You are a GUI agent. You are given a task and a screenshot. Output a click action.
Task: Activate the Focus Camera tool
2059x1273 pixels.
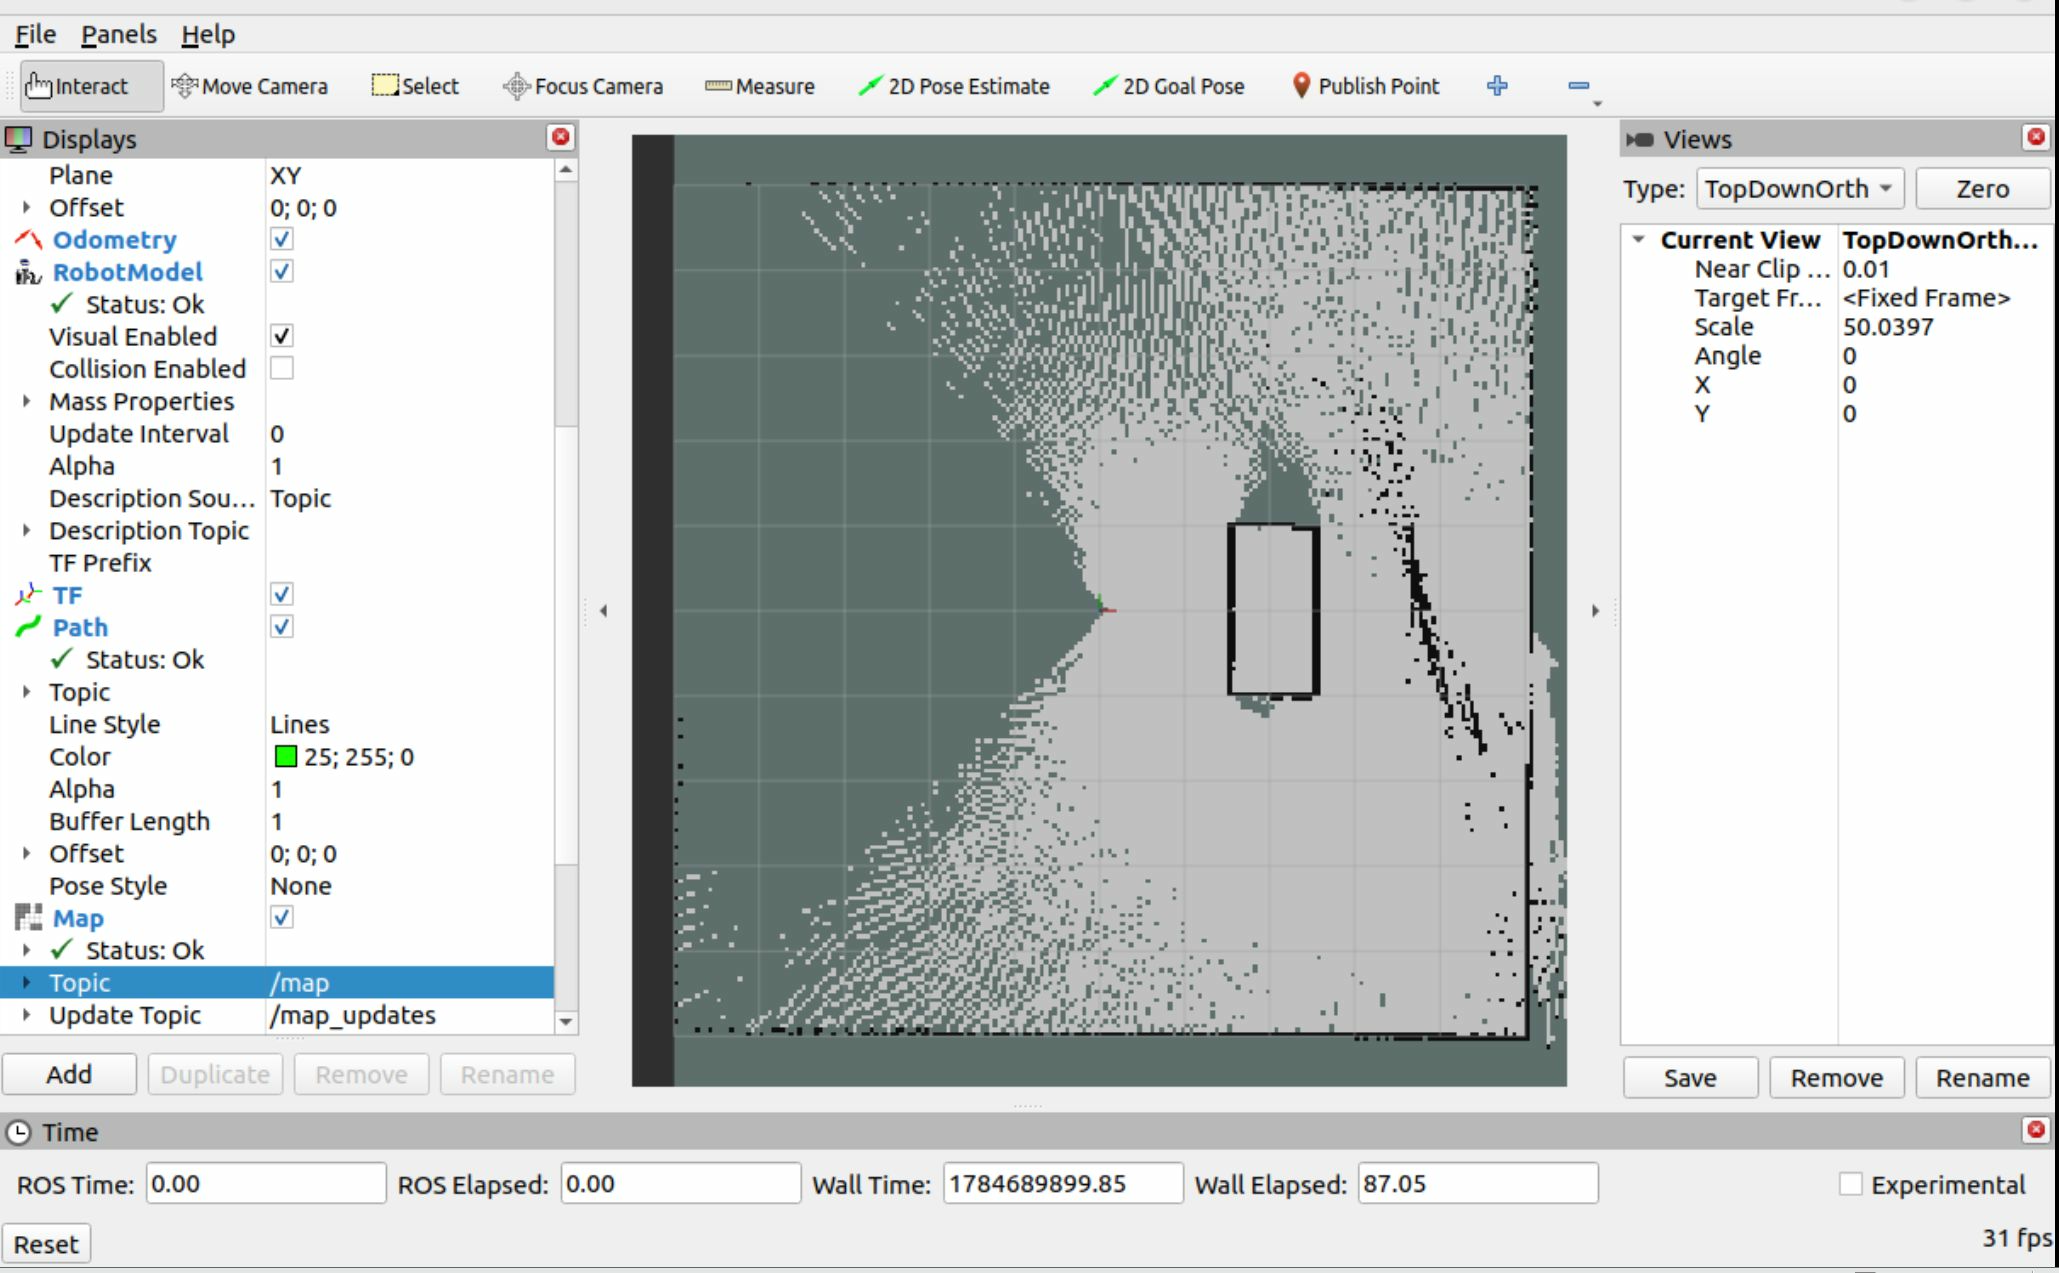(x=583, y=86)
